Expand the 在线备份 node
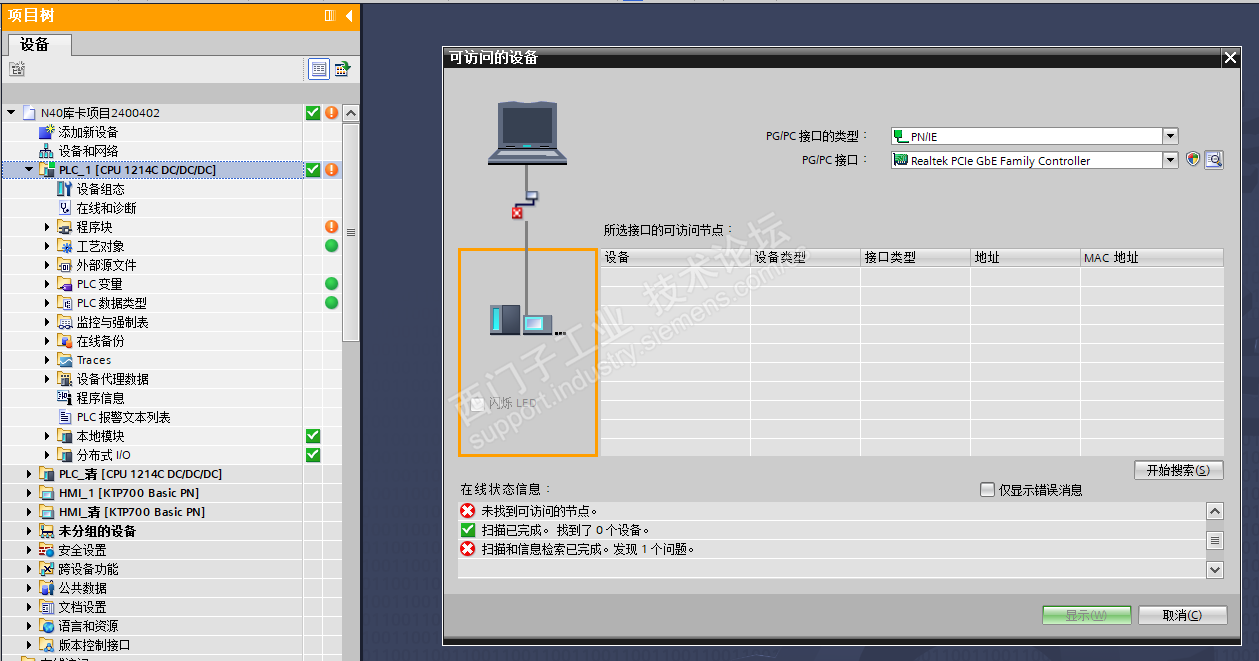 47,341
